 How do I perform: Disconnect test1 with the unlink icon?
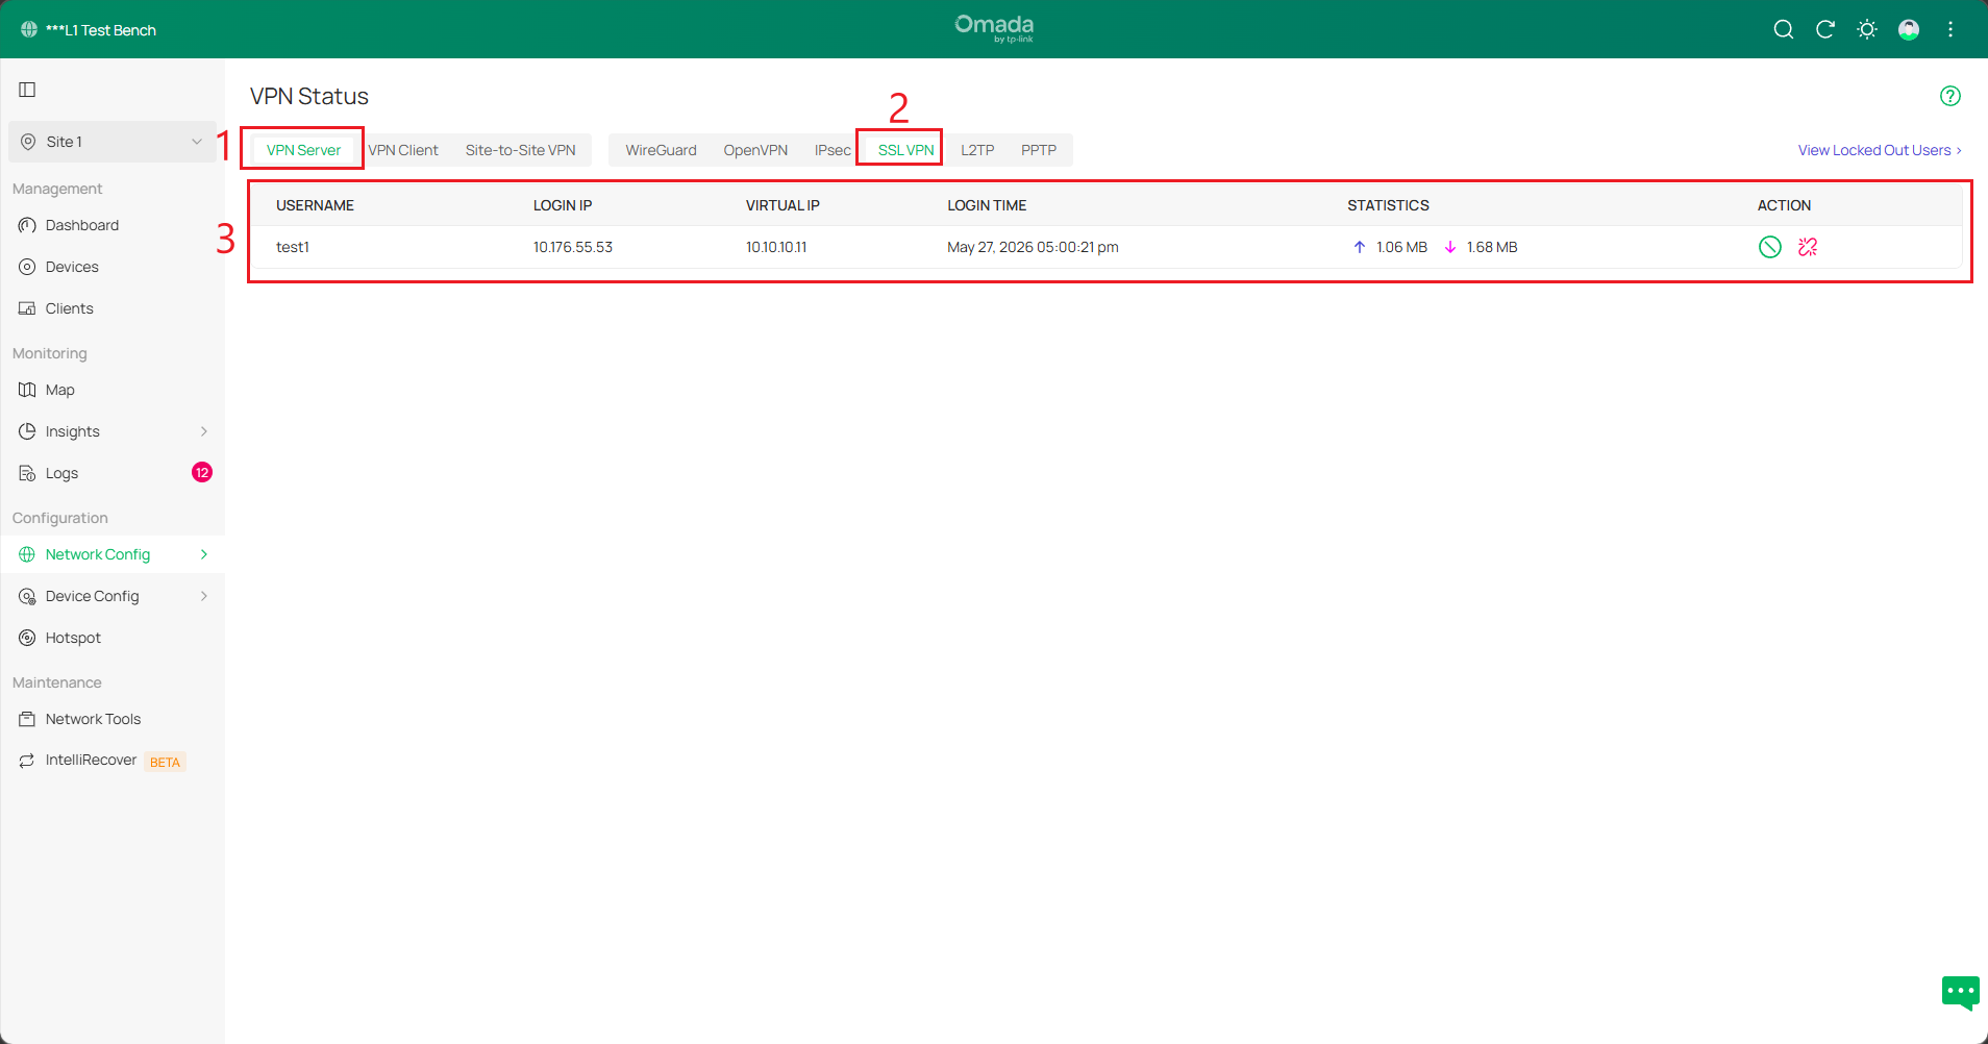1807,247
